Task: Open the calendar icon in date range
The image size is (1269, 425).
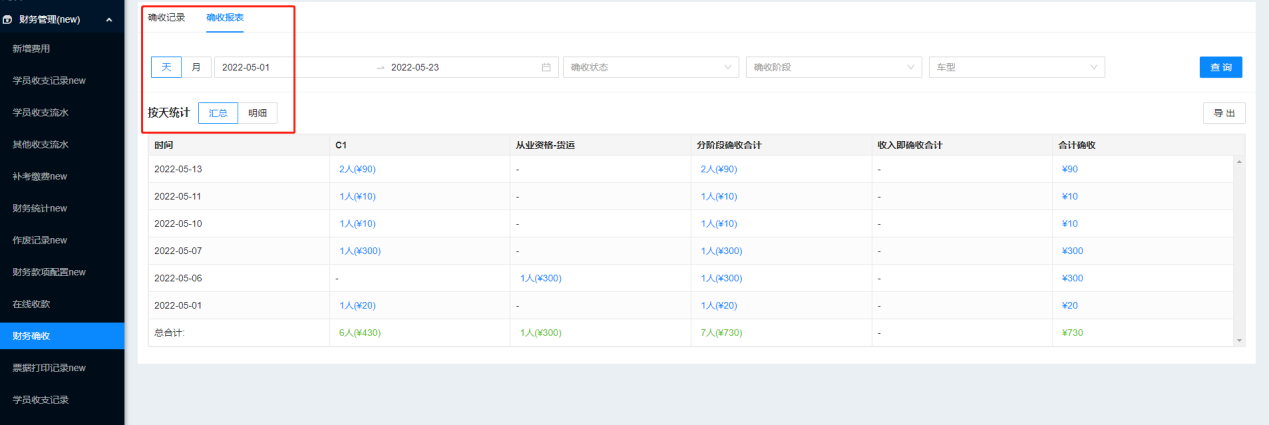Action: click(546, 67)
